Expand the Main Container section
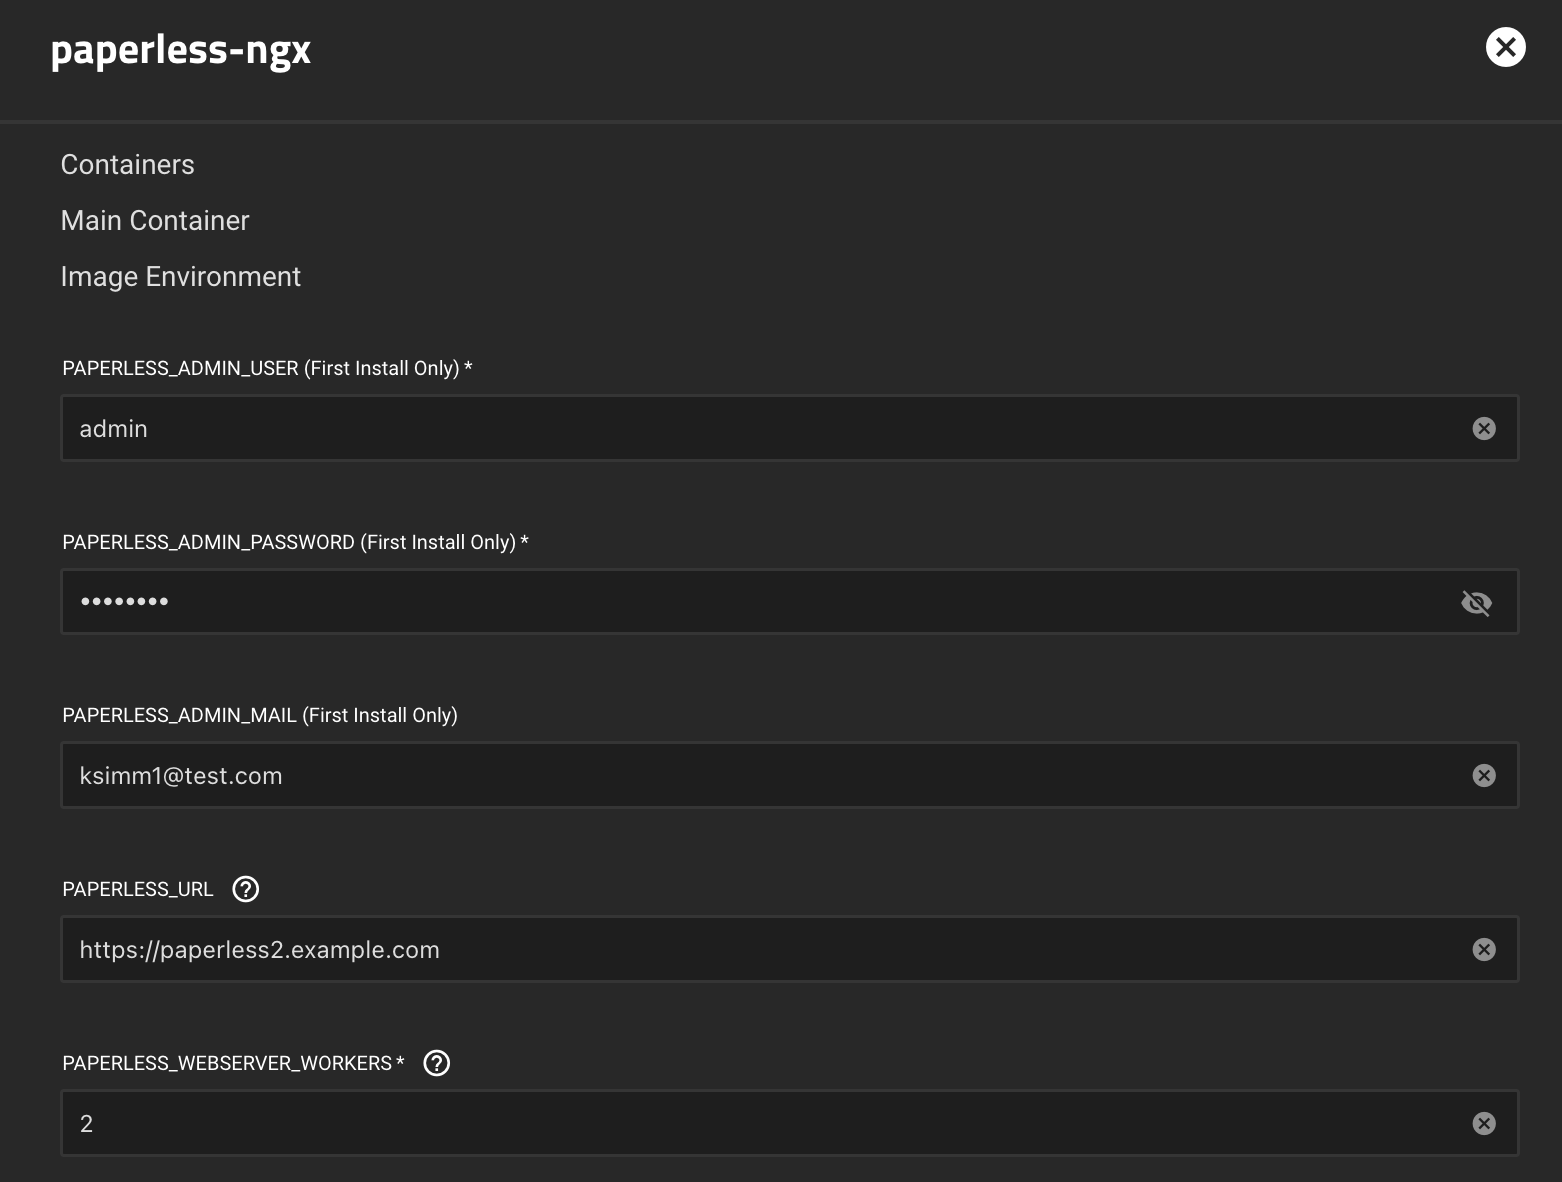This screenshot has height=1182, width=1562. point(155,220)
